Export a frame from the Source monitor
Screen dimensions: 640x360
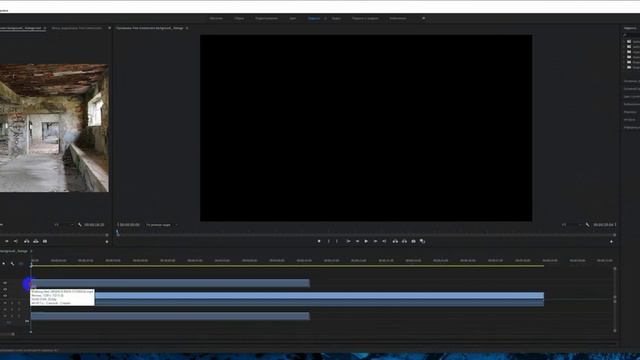pyautogui.click(x=45, y=241)
